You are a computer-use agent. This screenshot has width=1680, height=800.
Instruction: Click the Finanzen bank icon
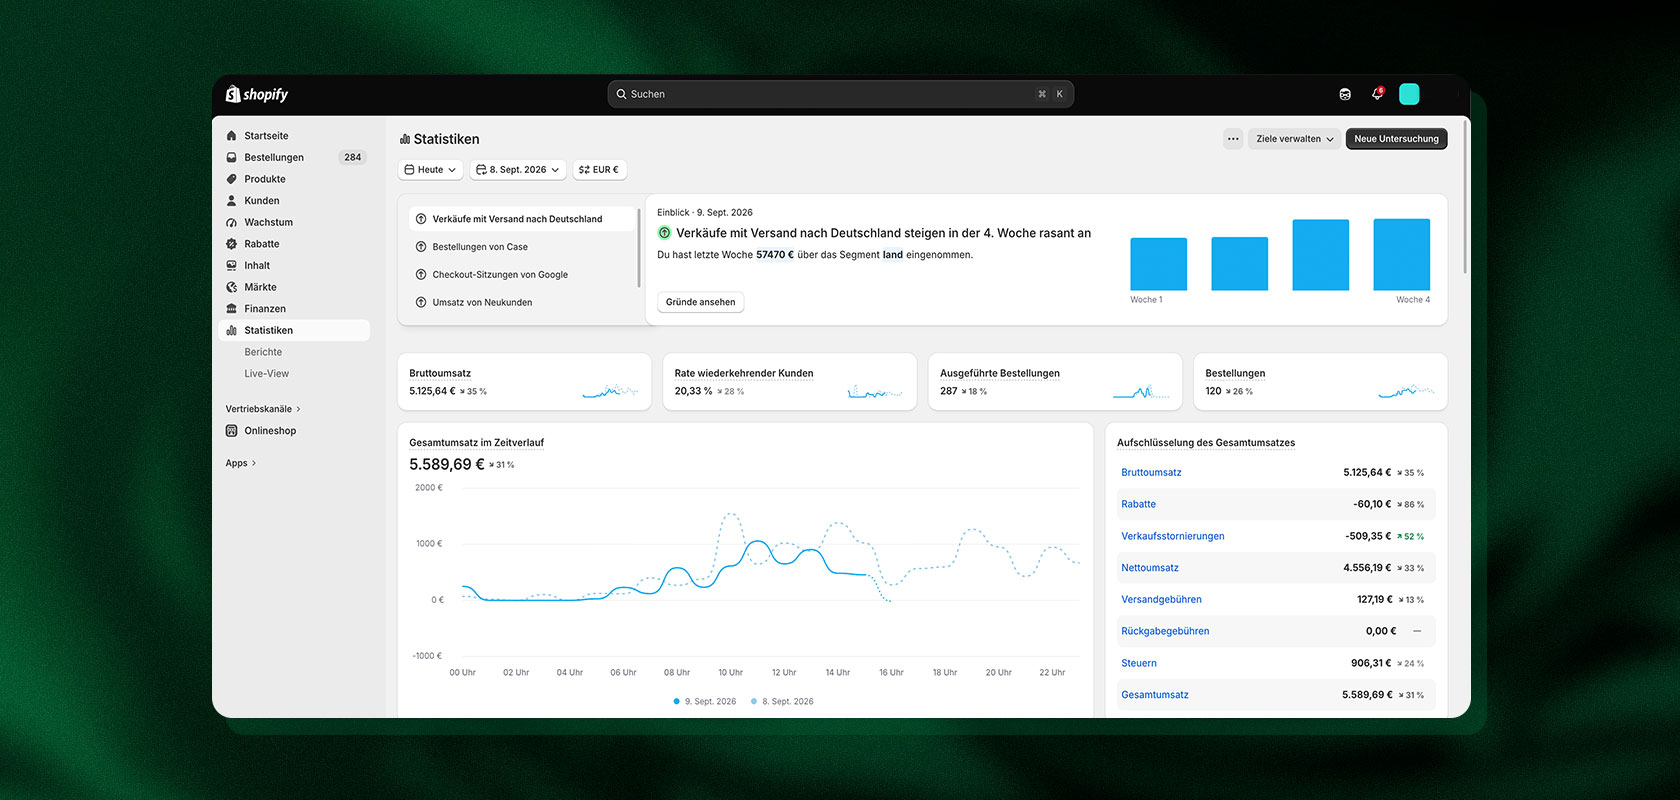[x=232, y=309]
